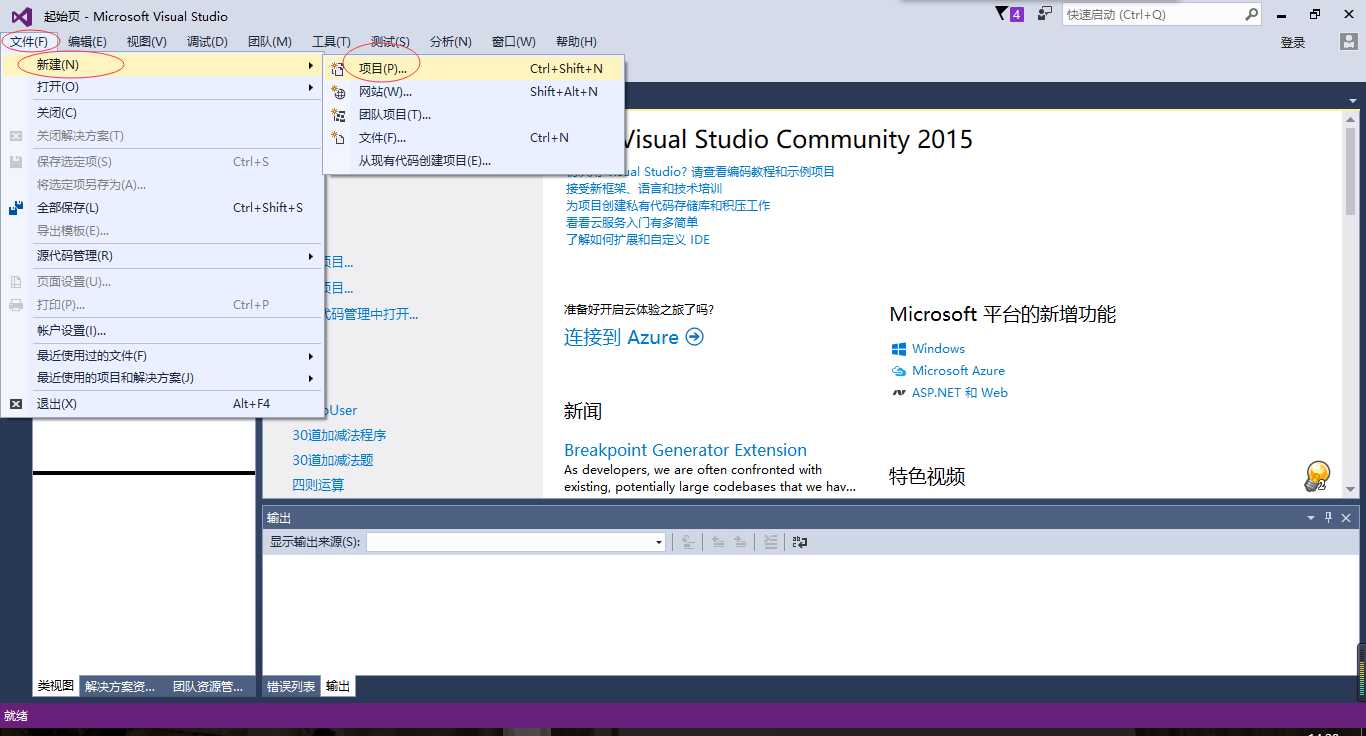This screenshot has height=736, width=1366.
Task: Switch to the 类视图 tab
Action: [x=56, y=686]
